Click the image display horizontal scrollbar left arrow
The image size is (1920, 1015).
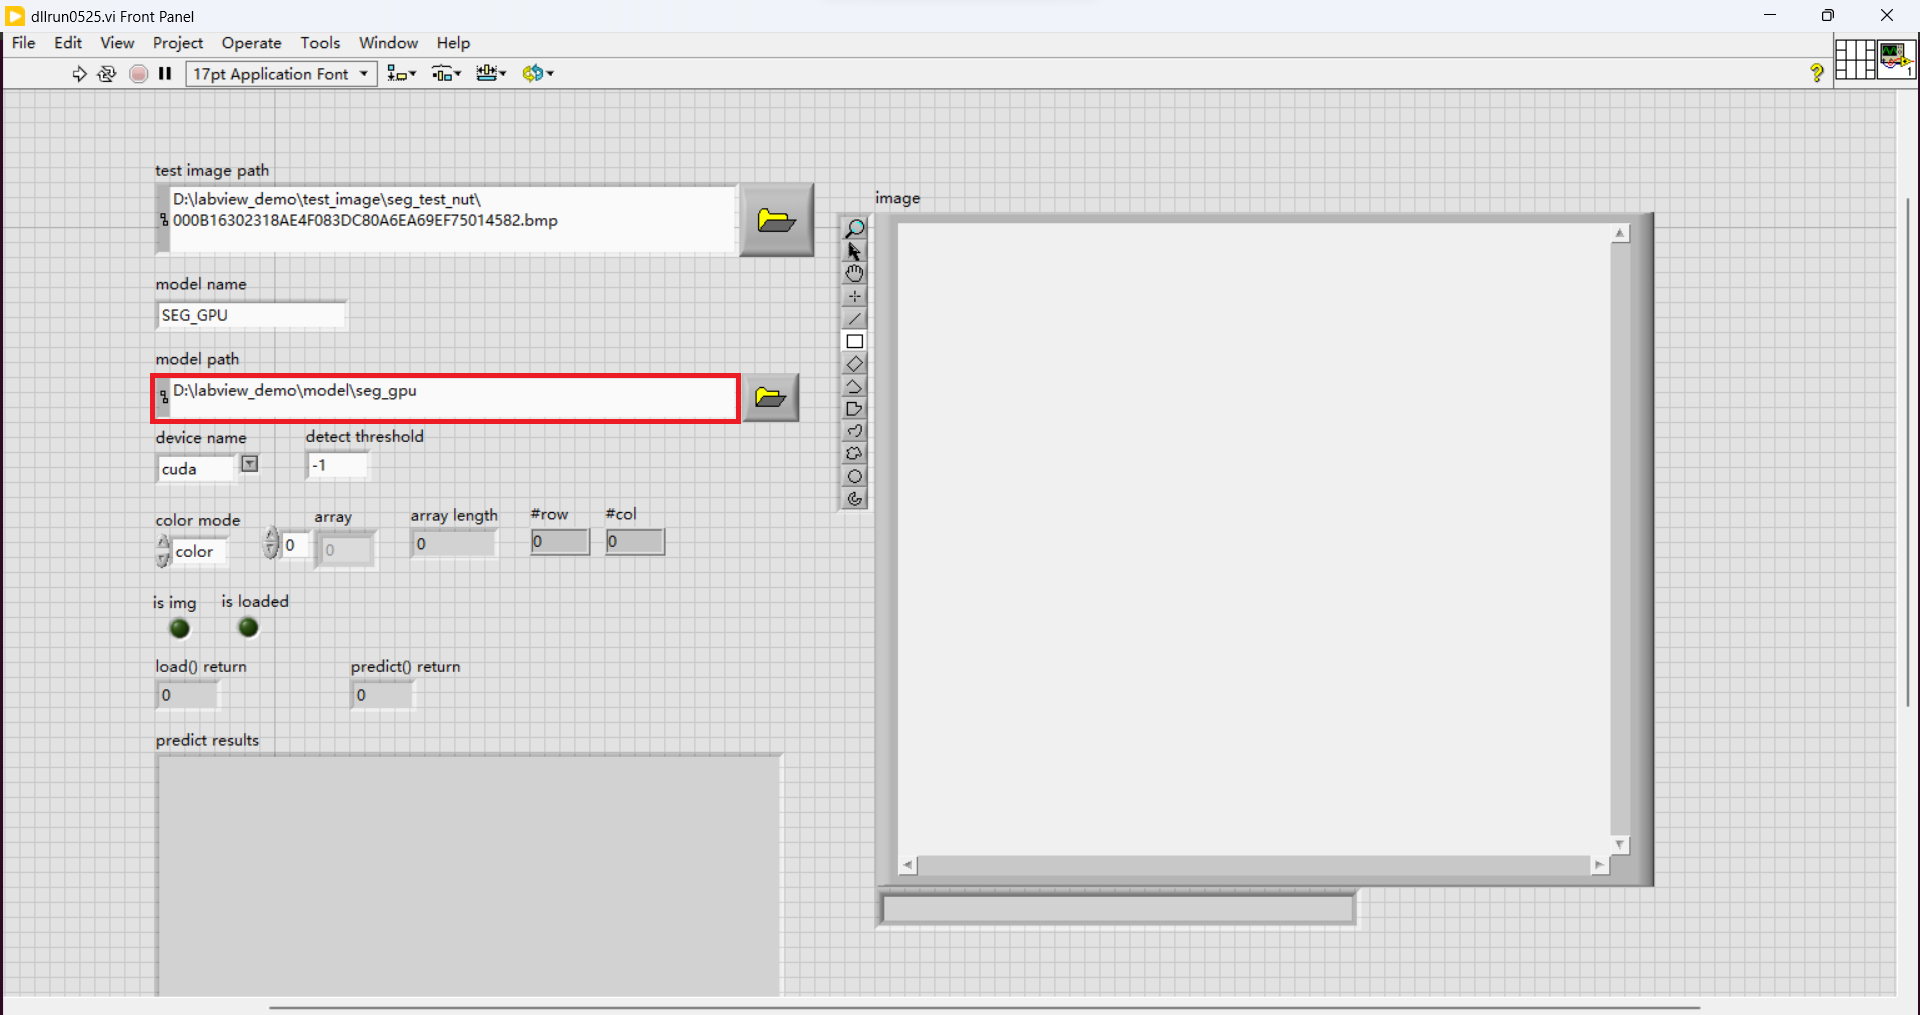tap(908, 865)
